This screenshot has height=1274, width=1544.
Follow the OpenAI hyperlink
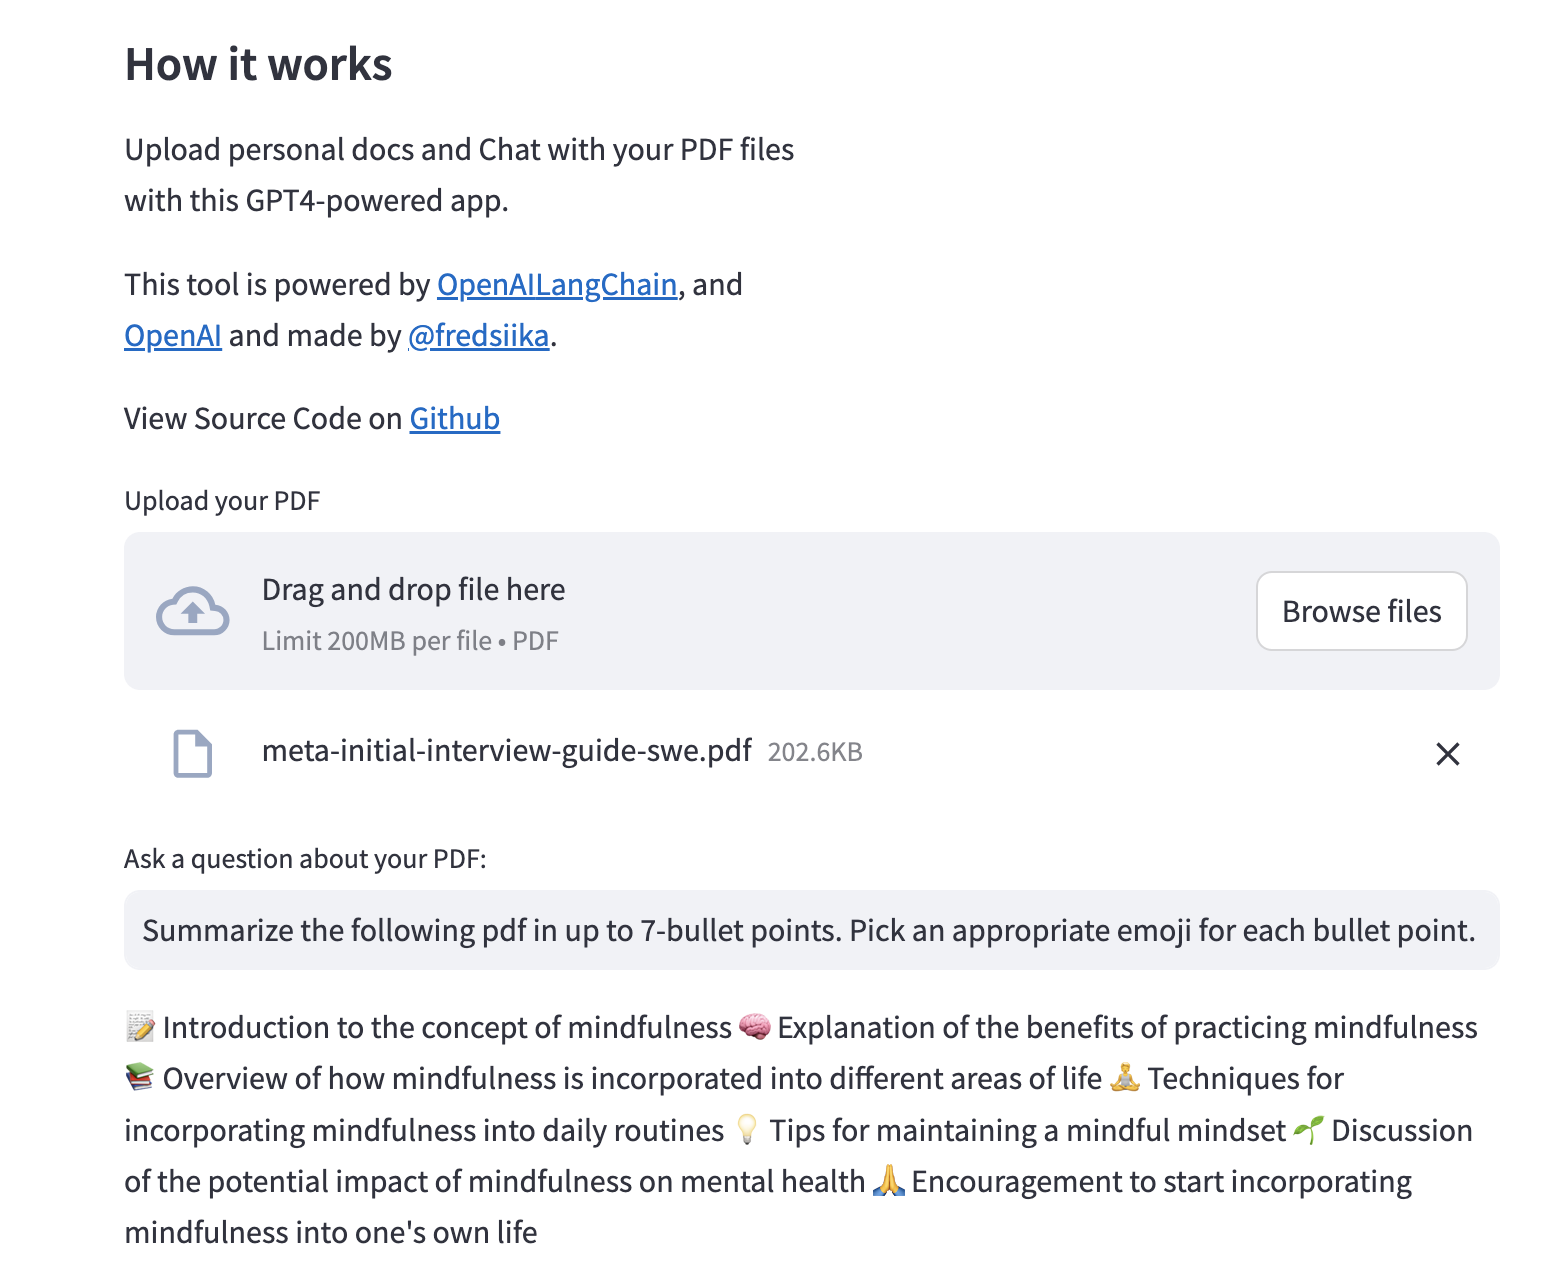(x=173, y=336)
